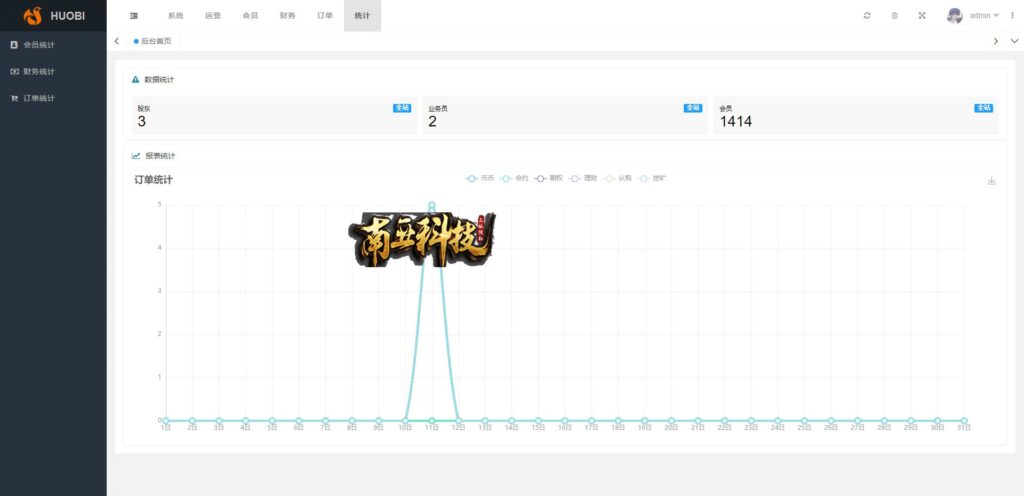The height and width of the screenshot is (496, 1024).
Task: Click the 数据统计 section title
Action: click(x=159, y=80)
